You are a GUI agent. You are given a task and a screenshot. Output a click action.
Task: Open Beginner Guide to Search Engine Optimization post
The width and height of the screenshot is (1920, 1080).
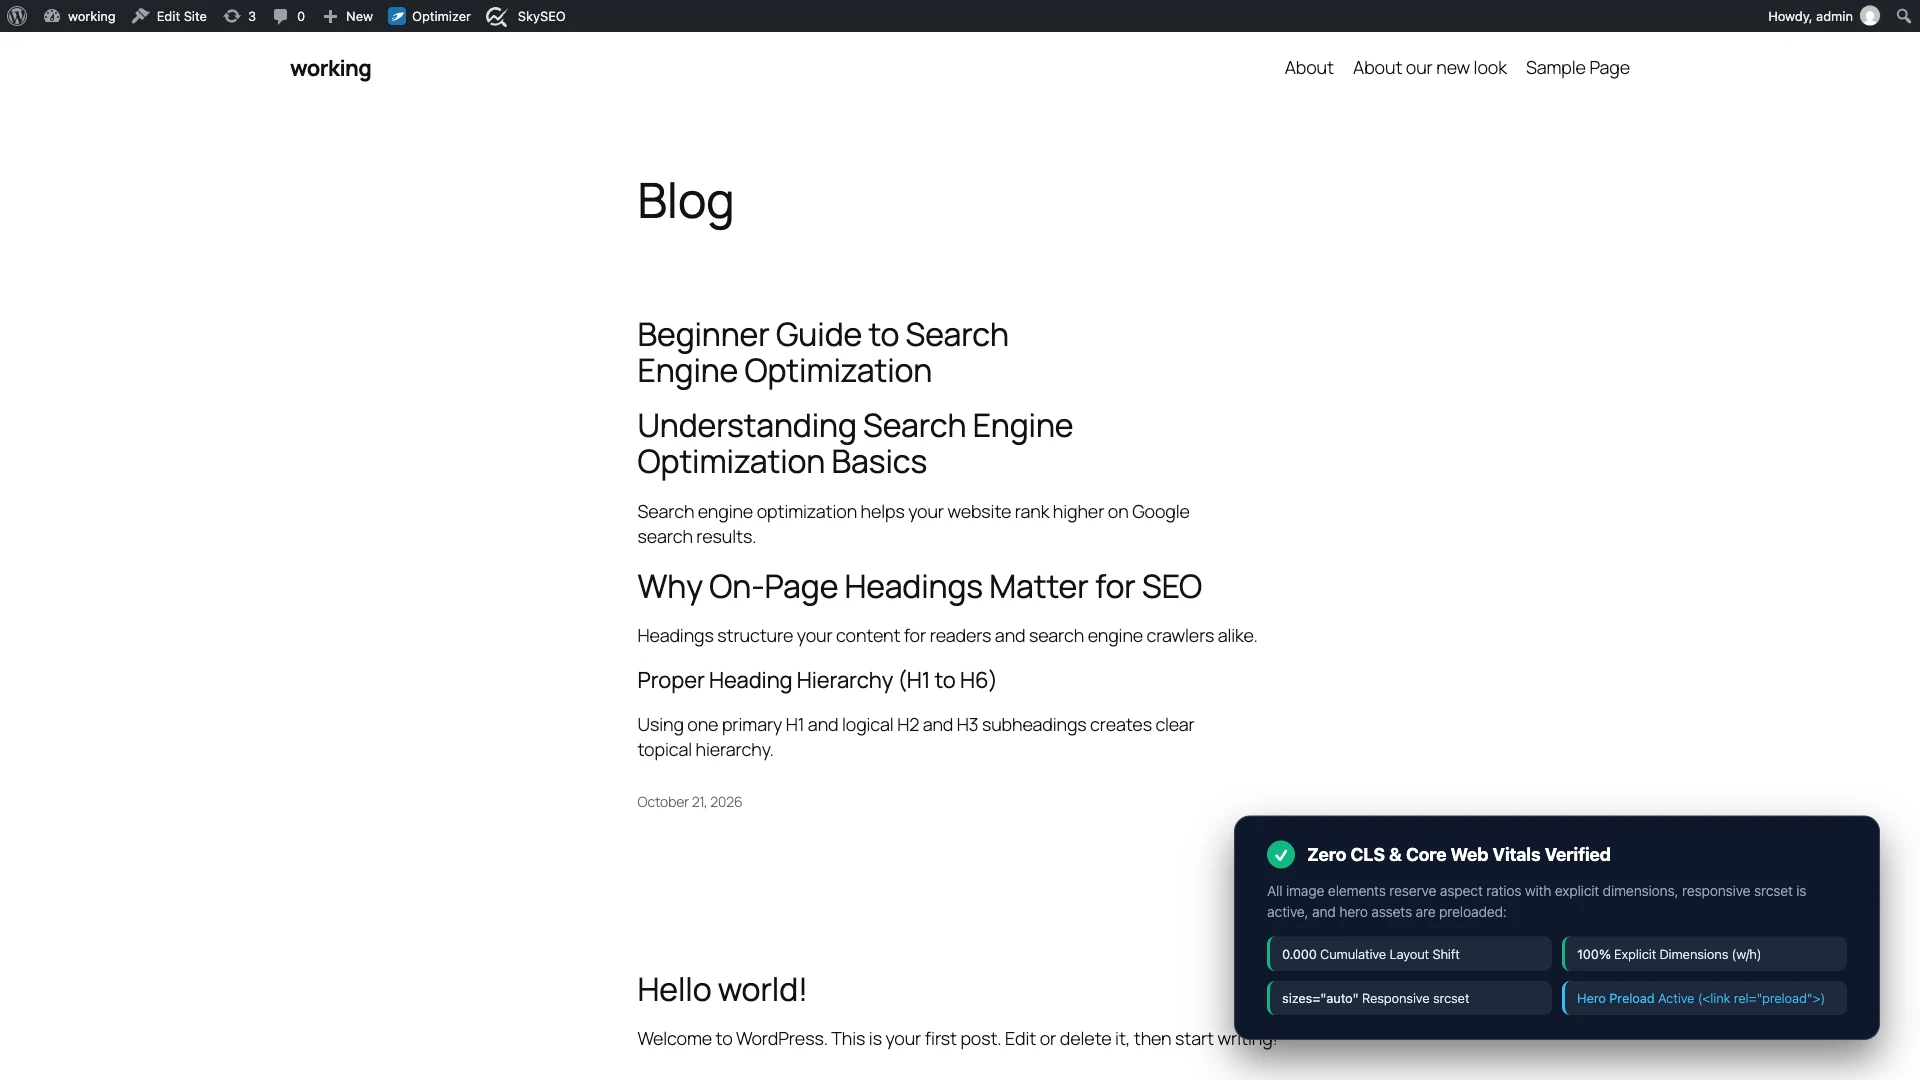[822, 353]
